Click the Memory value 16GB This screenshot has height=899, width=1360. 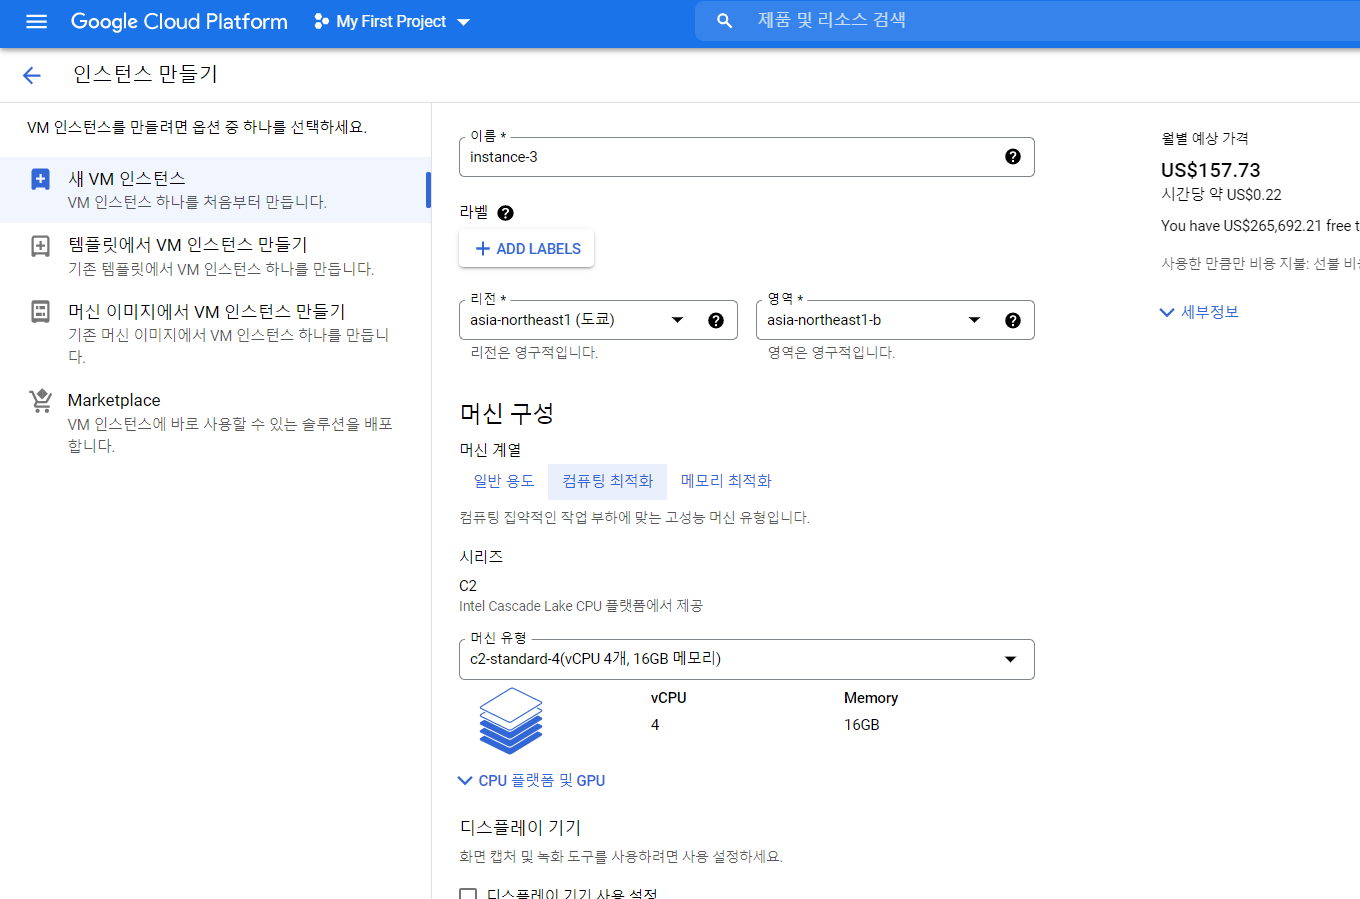click(x=862, y=725)
